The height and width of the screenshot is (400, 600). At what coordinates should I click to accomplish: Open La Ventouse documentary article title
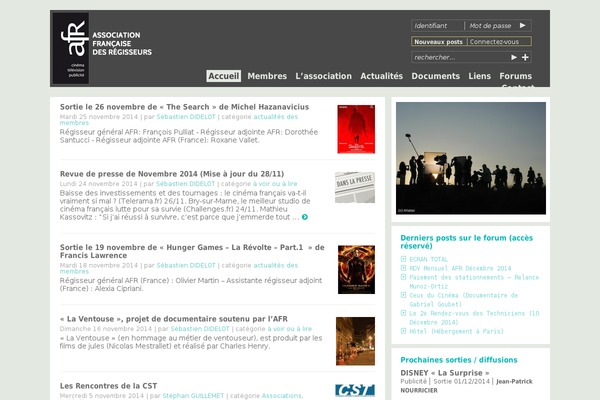(x=174, y=319)
